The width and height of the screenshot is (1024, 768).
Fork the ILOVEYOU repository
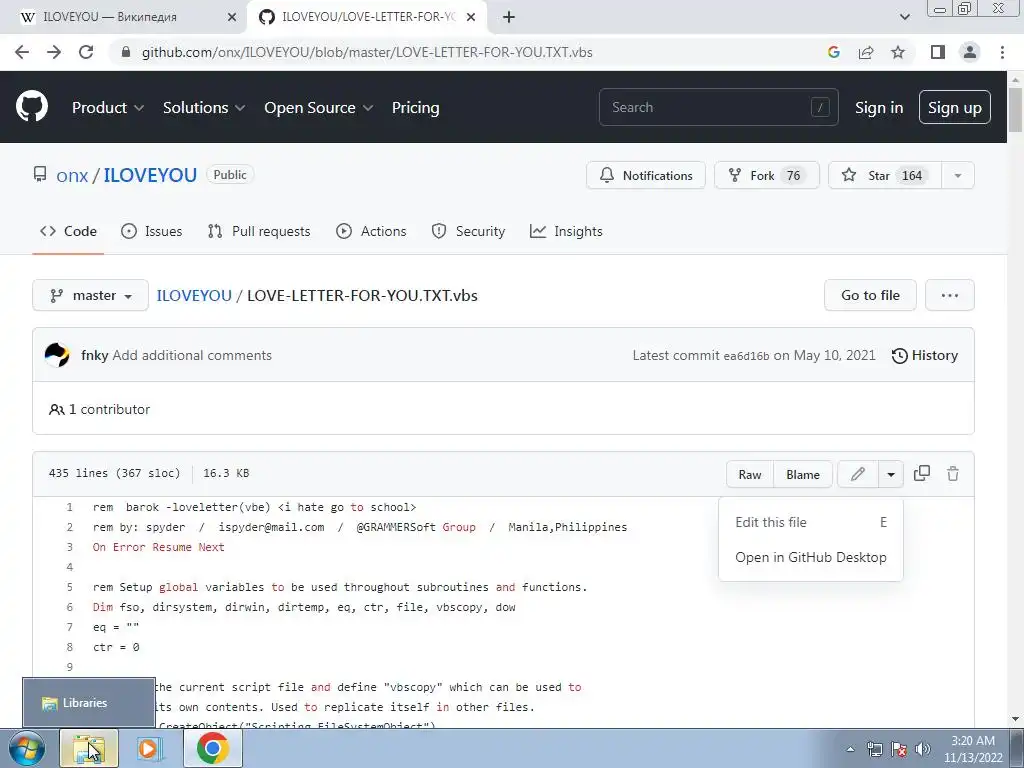click(767, 175)
